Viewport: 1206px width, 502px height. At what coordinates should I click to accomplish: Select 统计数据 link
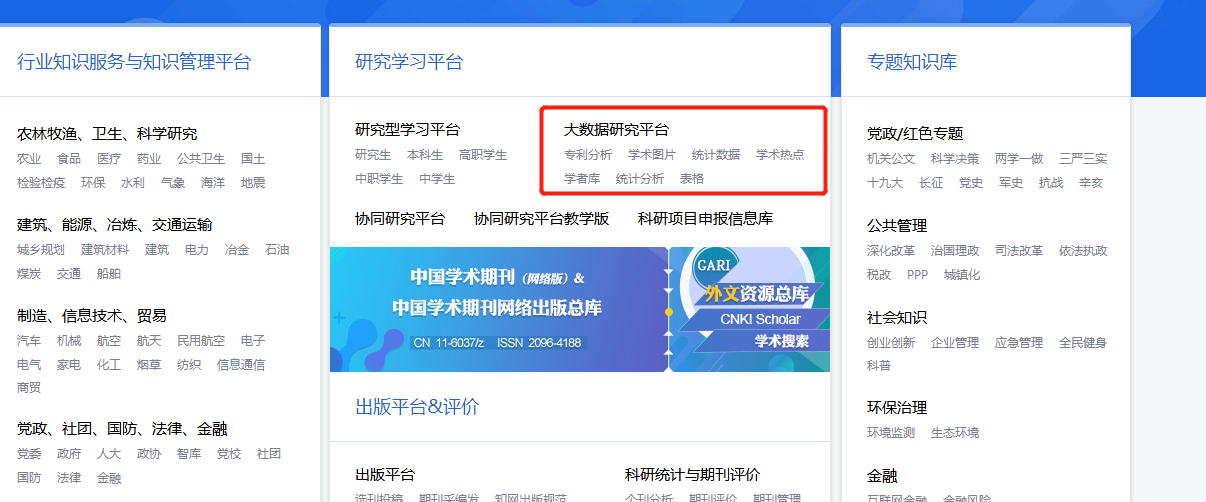pyautogui.click(x=716, y=155)
